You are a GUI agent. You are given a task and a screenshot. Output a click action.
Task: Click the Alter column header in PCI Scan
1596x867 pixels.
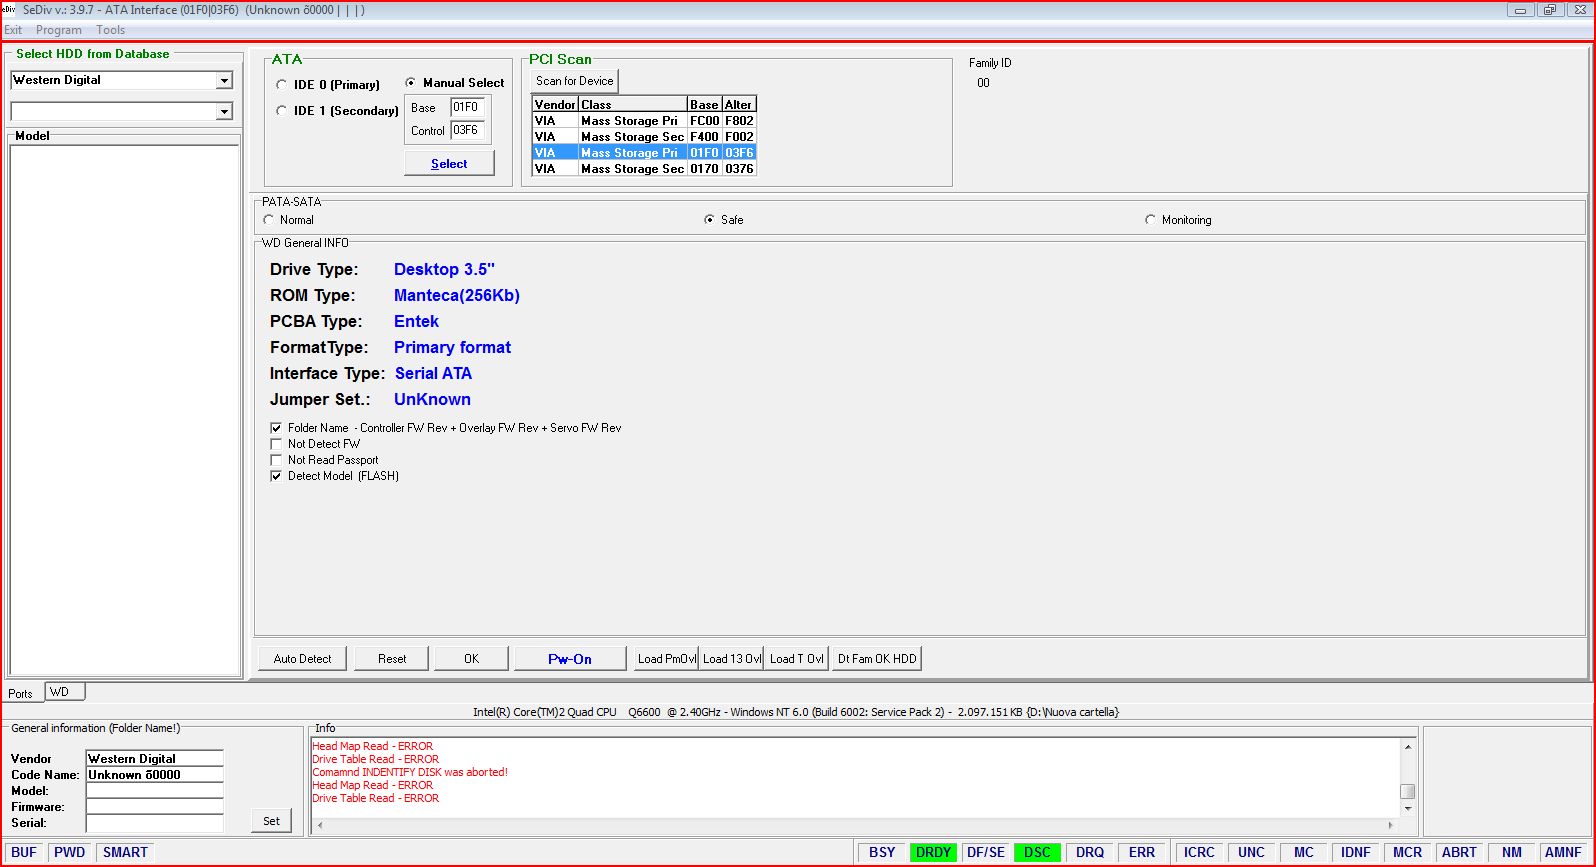point(739,104)
